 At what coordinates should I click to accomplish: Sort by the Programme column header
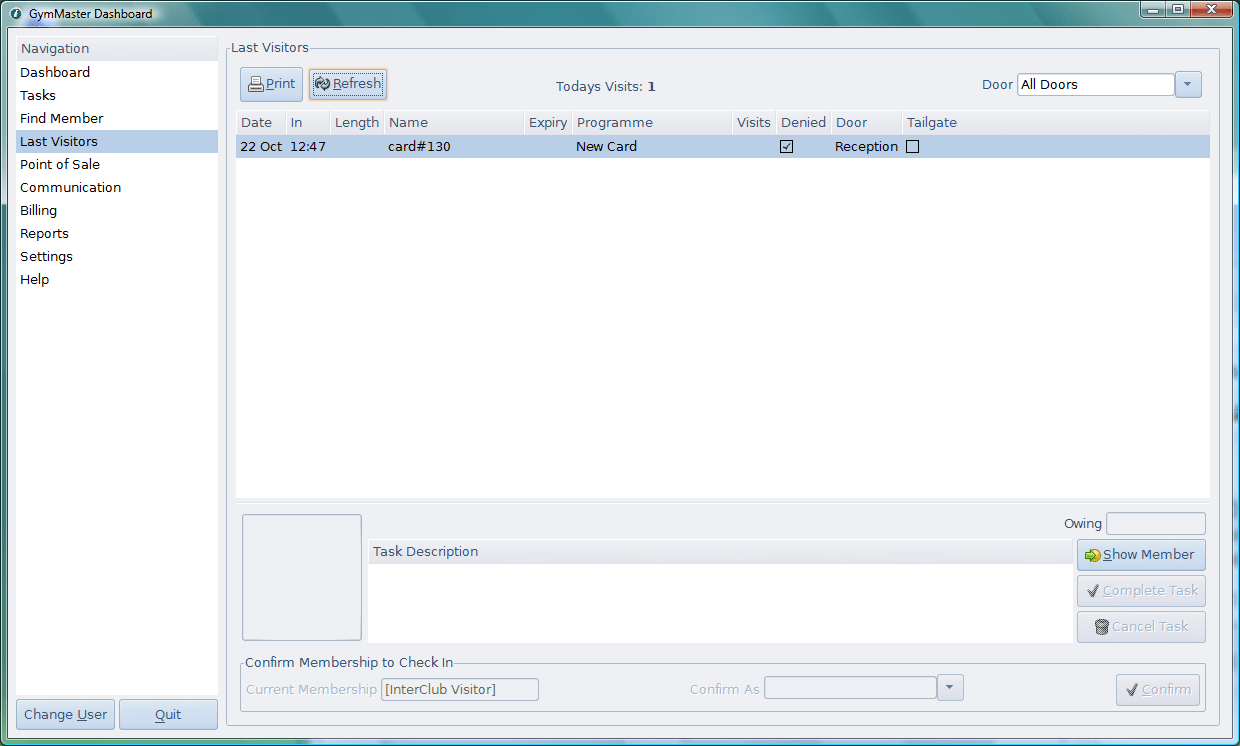(652, 122)
